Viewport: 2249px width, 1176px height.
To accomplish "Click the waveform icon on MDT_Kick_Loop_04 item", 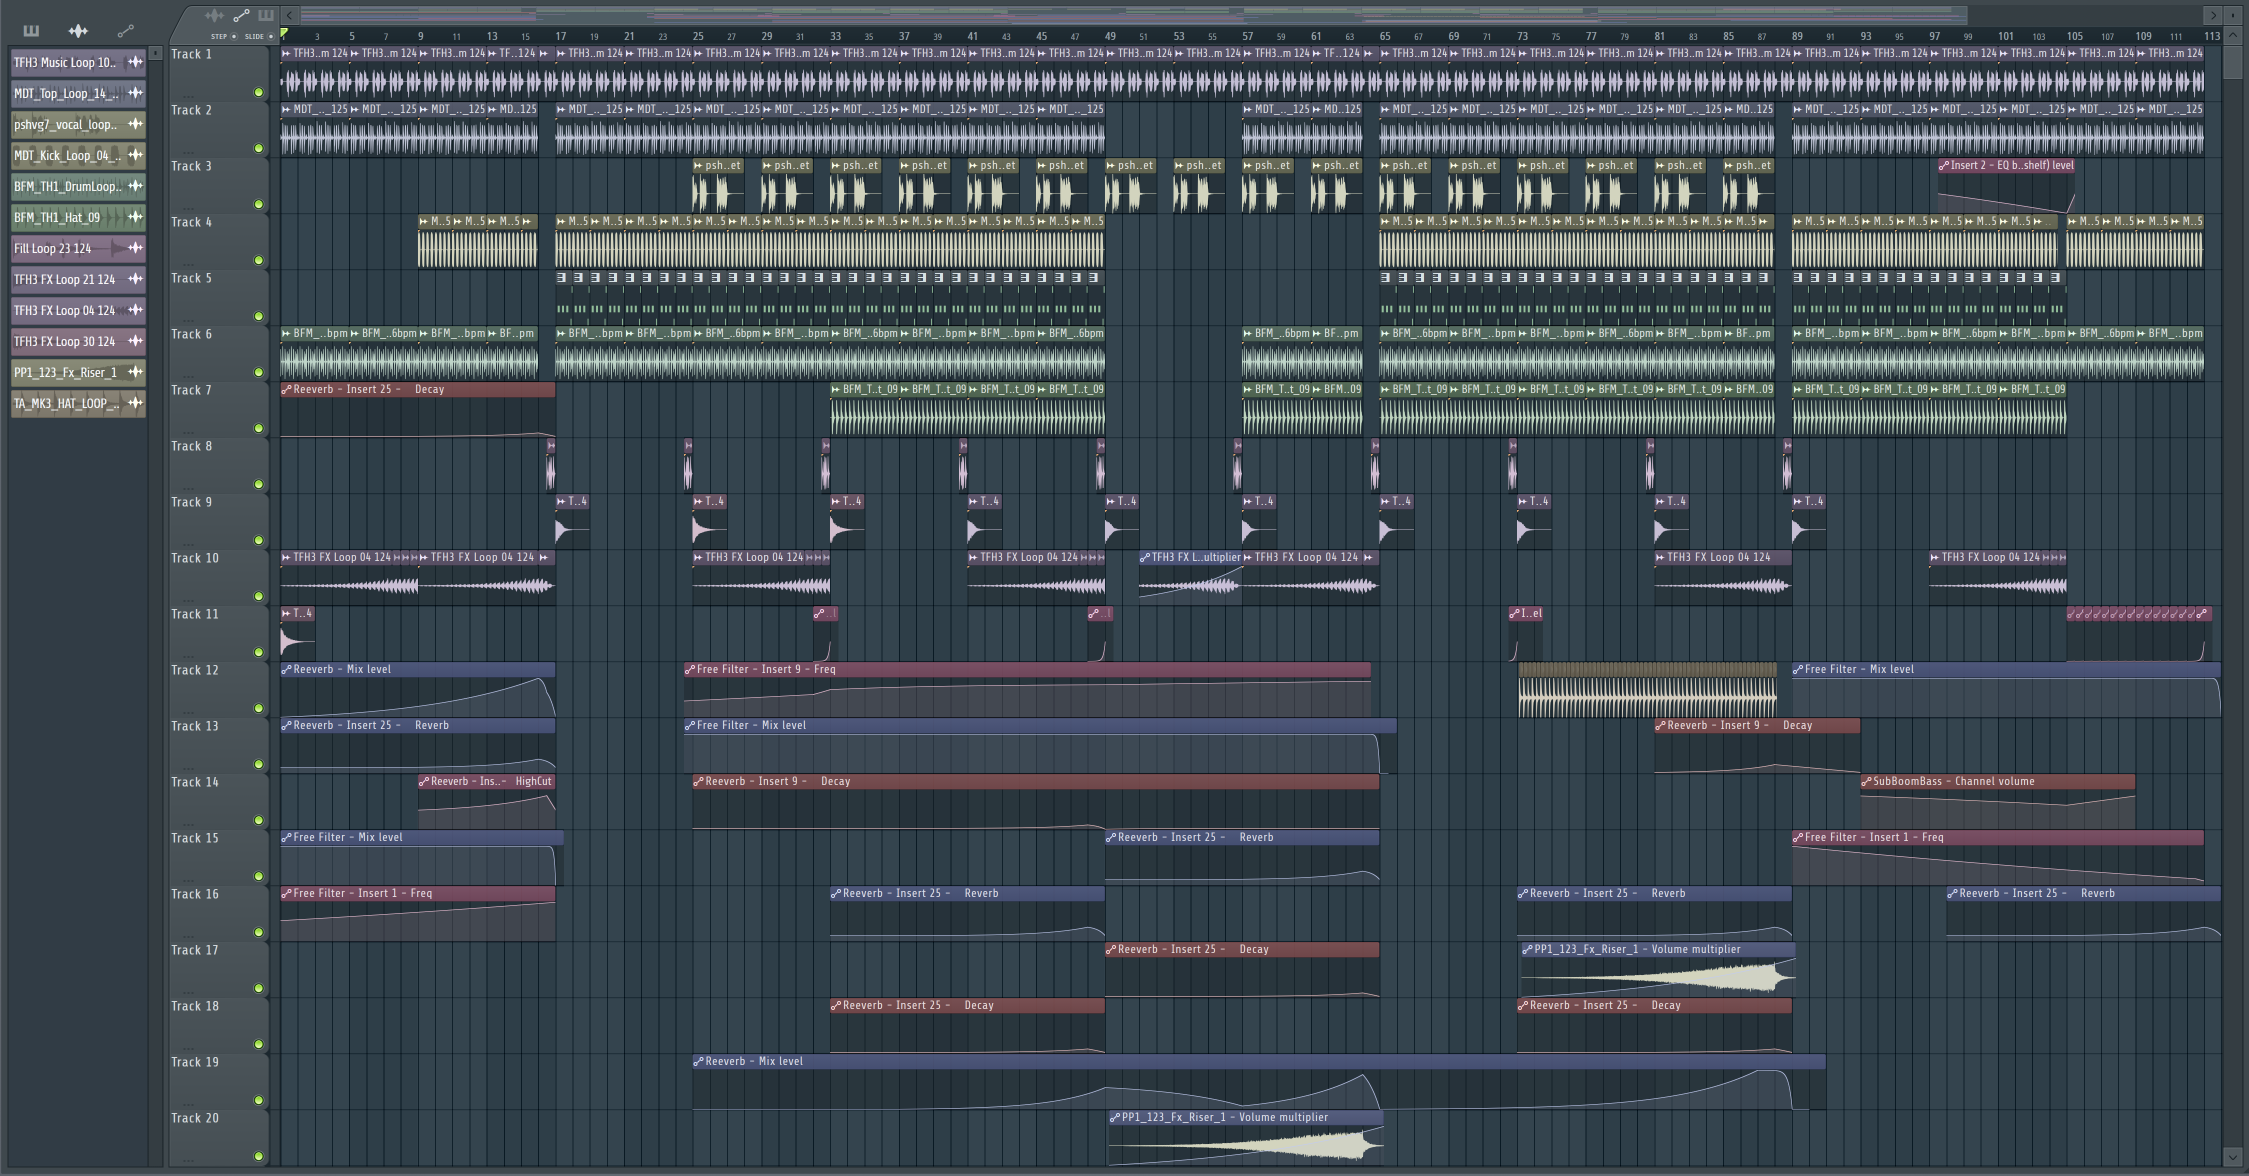I will coord(135,155).
